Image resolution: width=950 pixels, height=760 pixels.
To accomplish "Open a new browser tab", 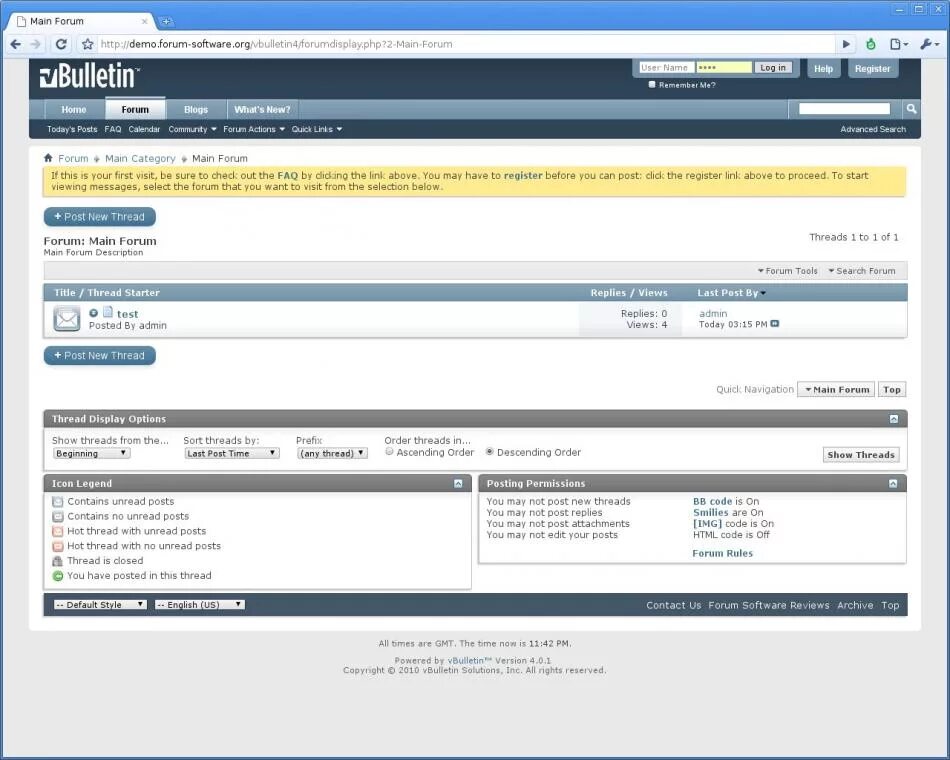I will click(x=166, y=21).
